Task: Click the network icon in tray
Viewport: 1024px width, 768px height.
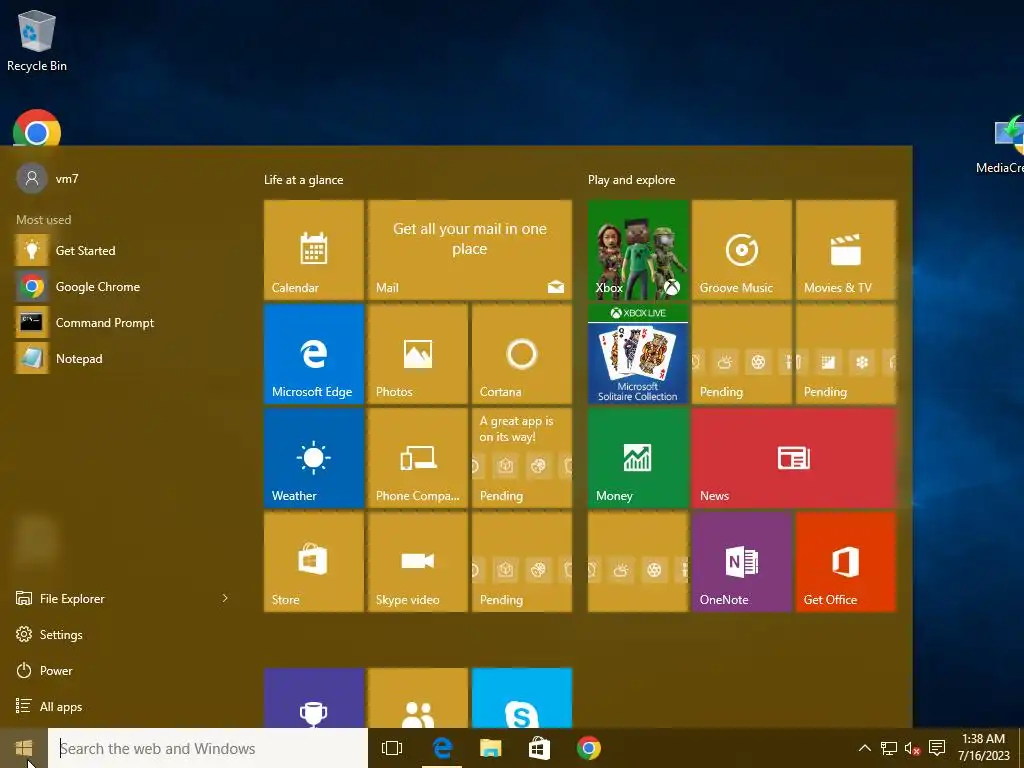Action: pos(888,748)
